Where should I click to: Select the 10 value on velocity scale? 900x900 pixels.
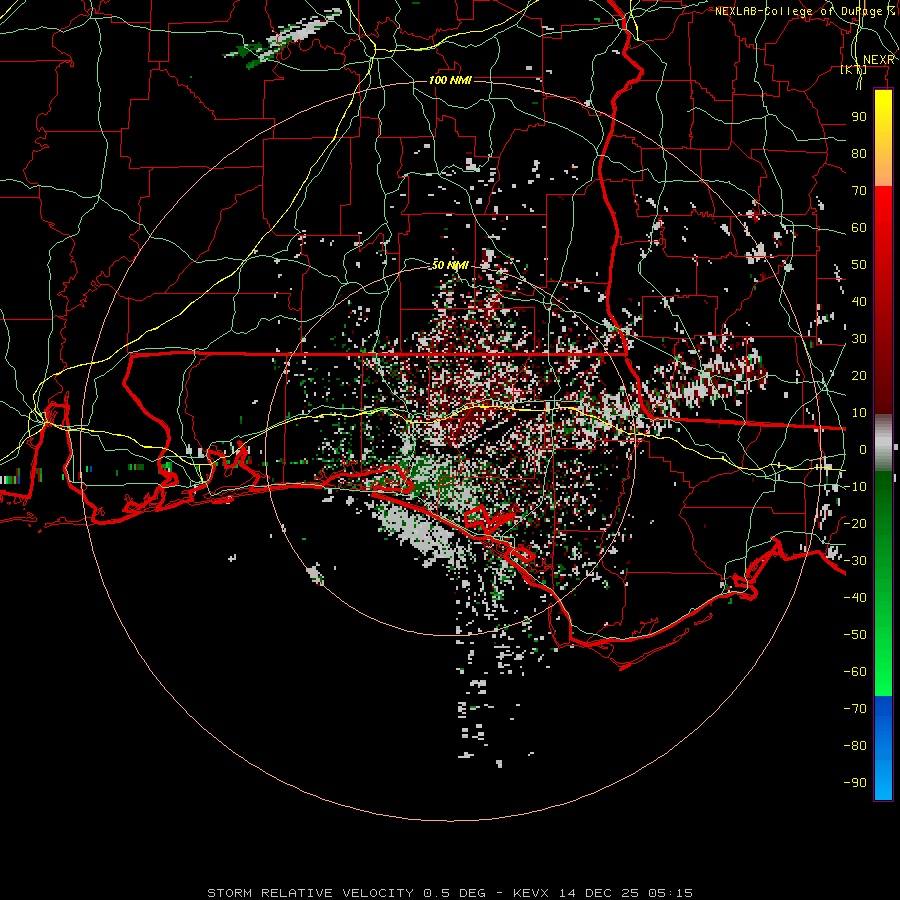coord(859,413)
